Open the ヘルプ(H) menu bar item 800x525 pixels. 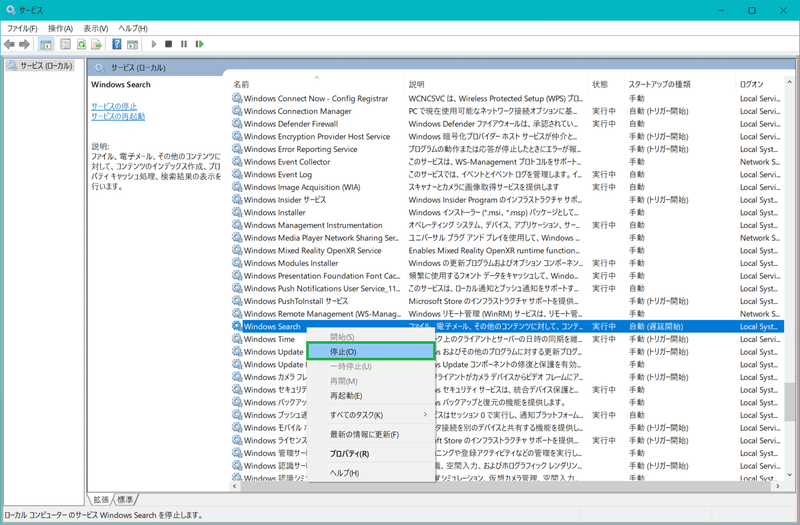(x=133, y=29)
